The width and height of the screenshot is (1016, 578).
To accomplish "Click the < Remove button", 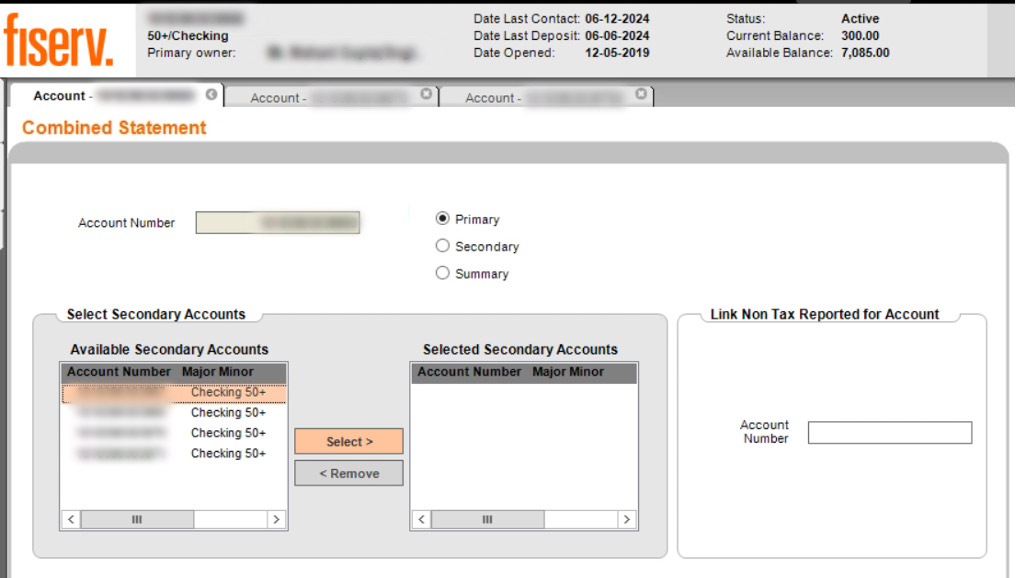I will pyautogui.click(x=349, y=473).
